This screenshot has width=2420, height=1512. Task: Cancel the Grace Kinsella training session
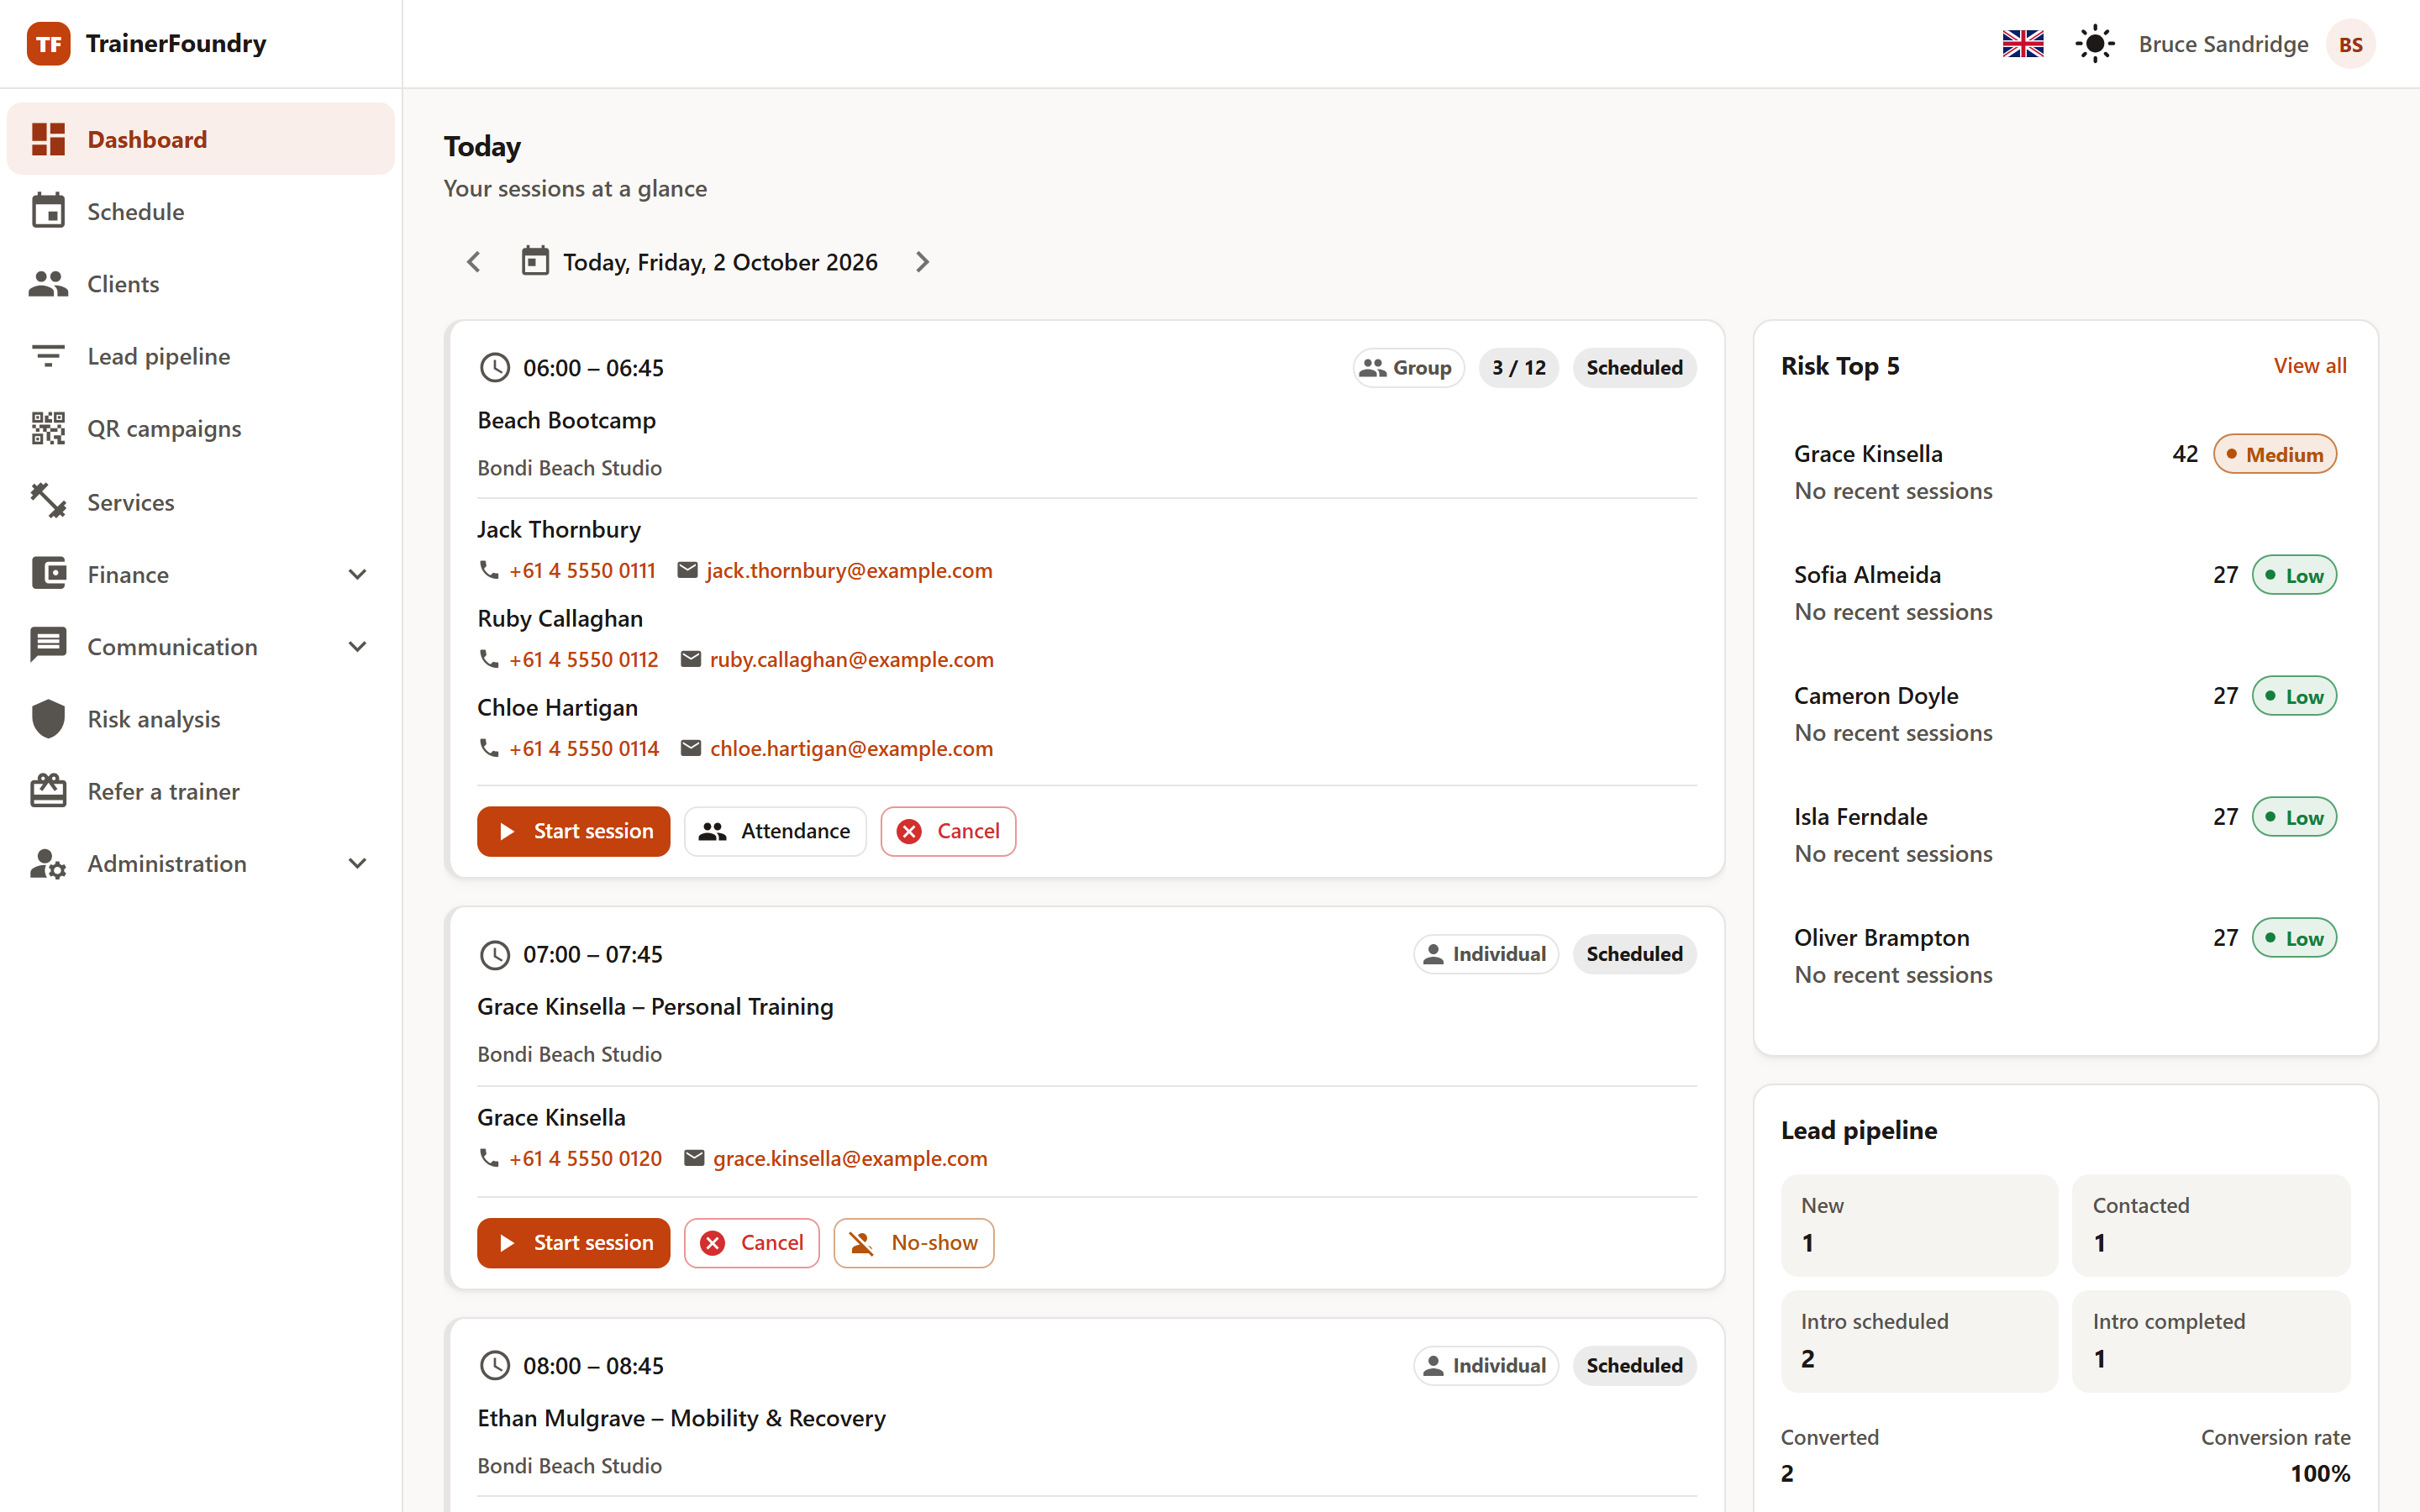(x=752, y=1243)
